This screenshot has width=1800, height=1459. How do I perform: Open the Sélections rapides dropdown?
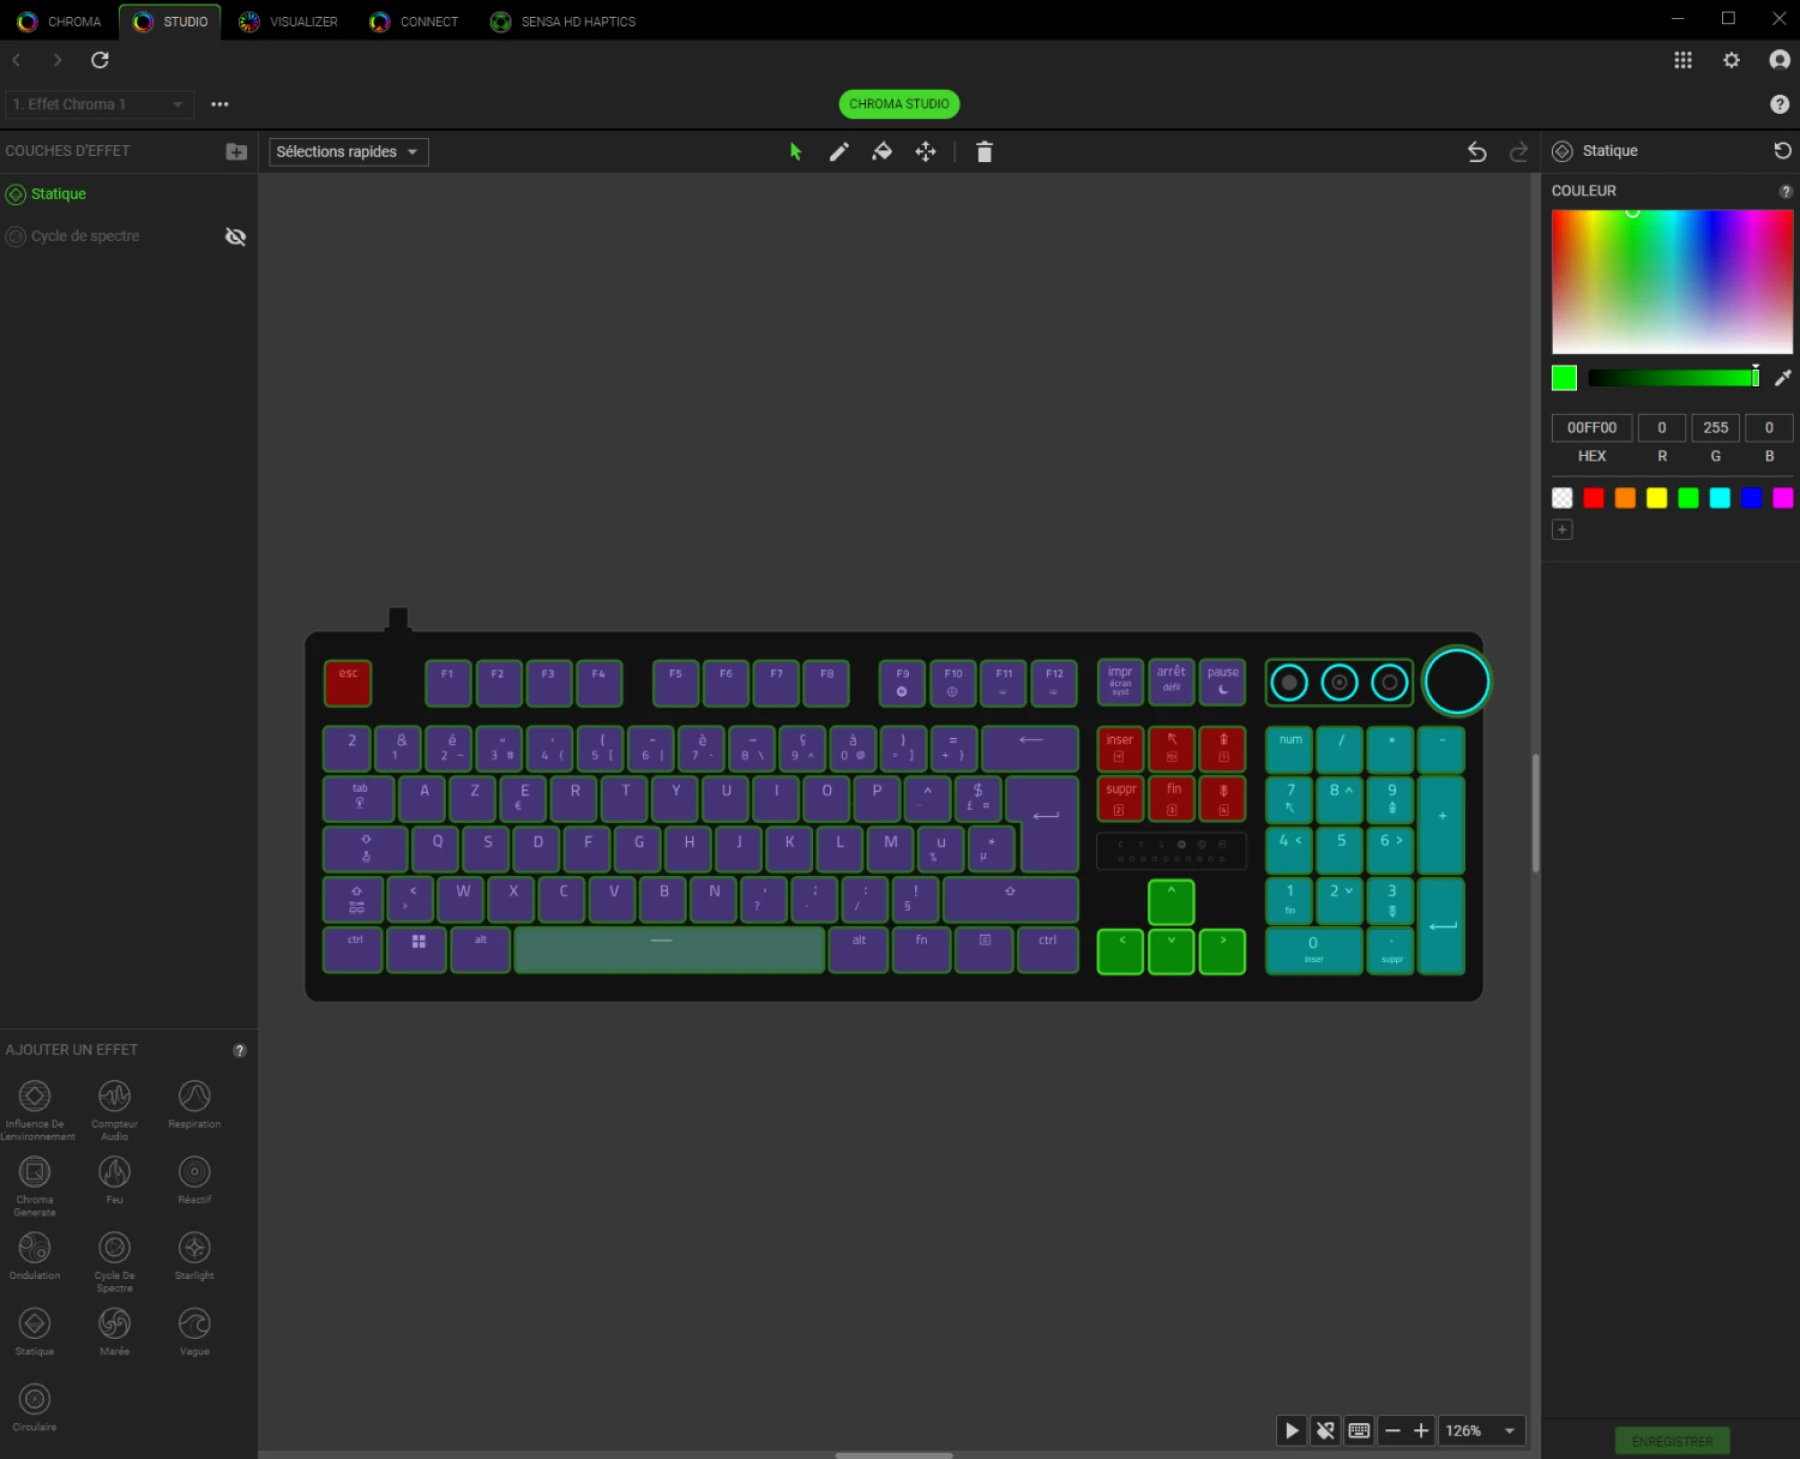tap(348, 151)
